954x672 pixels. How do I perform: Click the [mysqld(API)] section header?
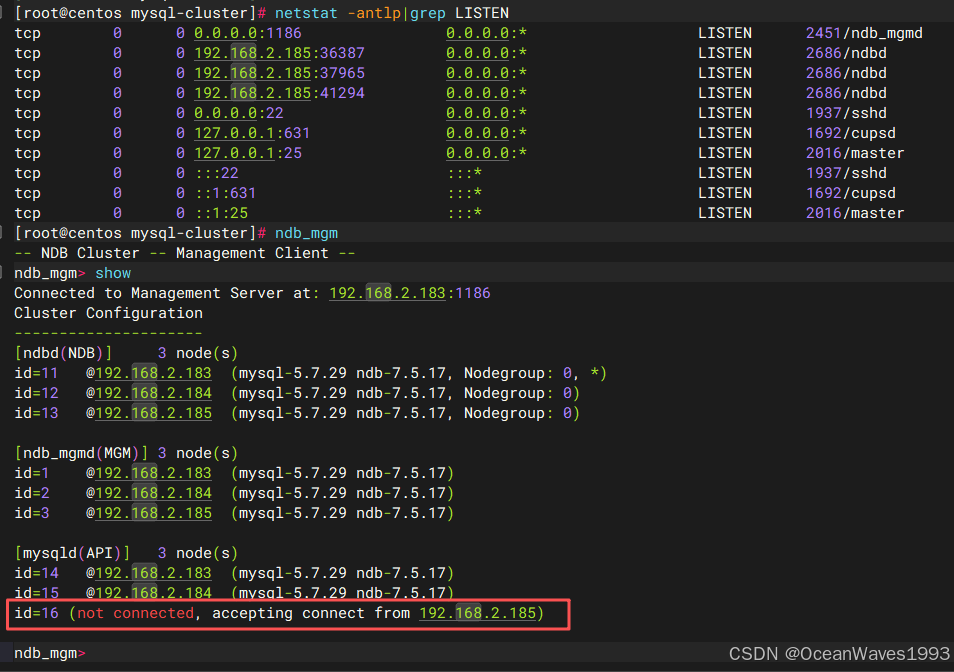coord(72,553)
